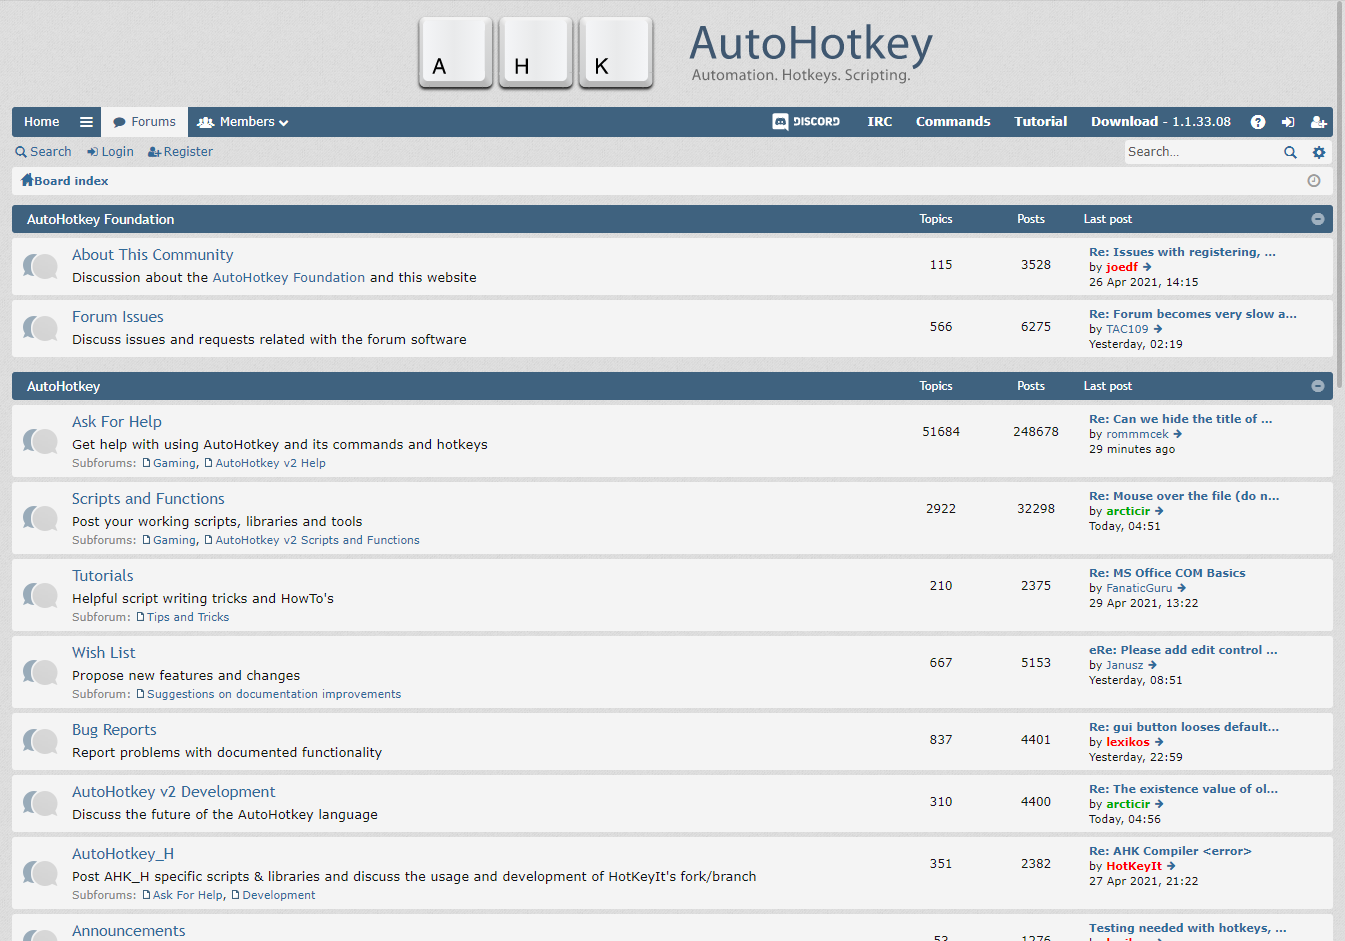View latest post arrow beside HotKeyIt
The width and height of the screenshot is (1345, 941).
coord(1171,866)
